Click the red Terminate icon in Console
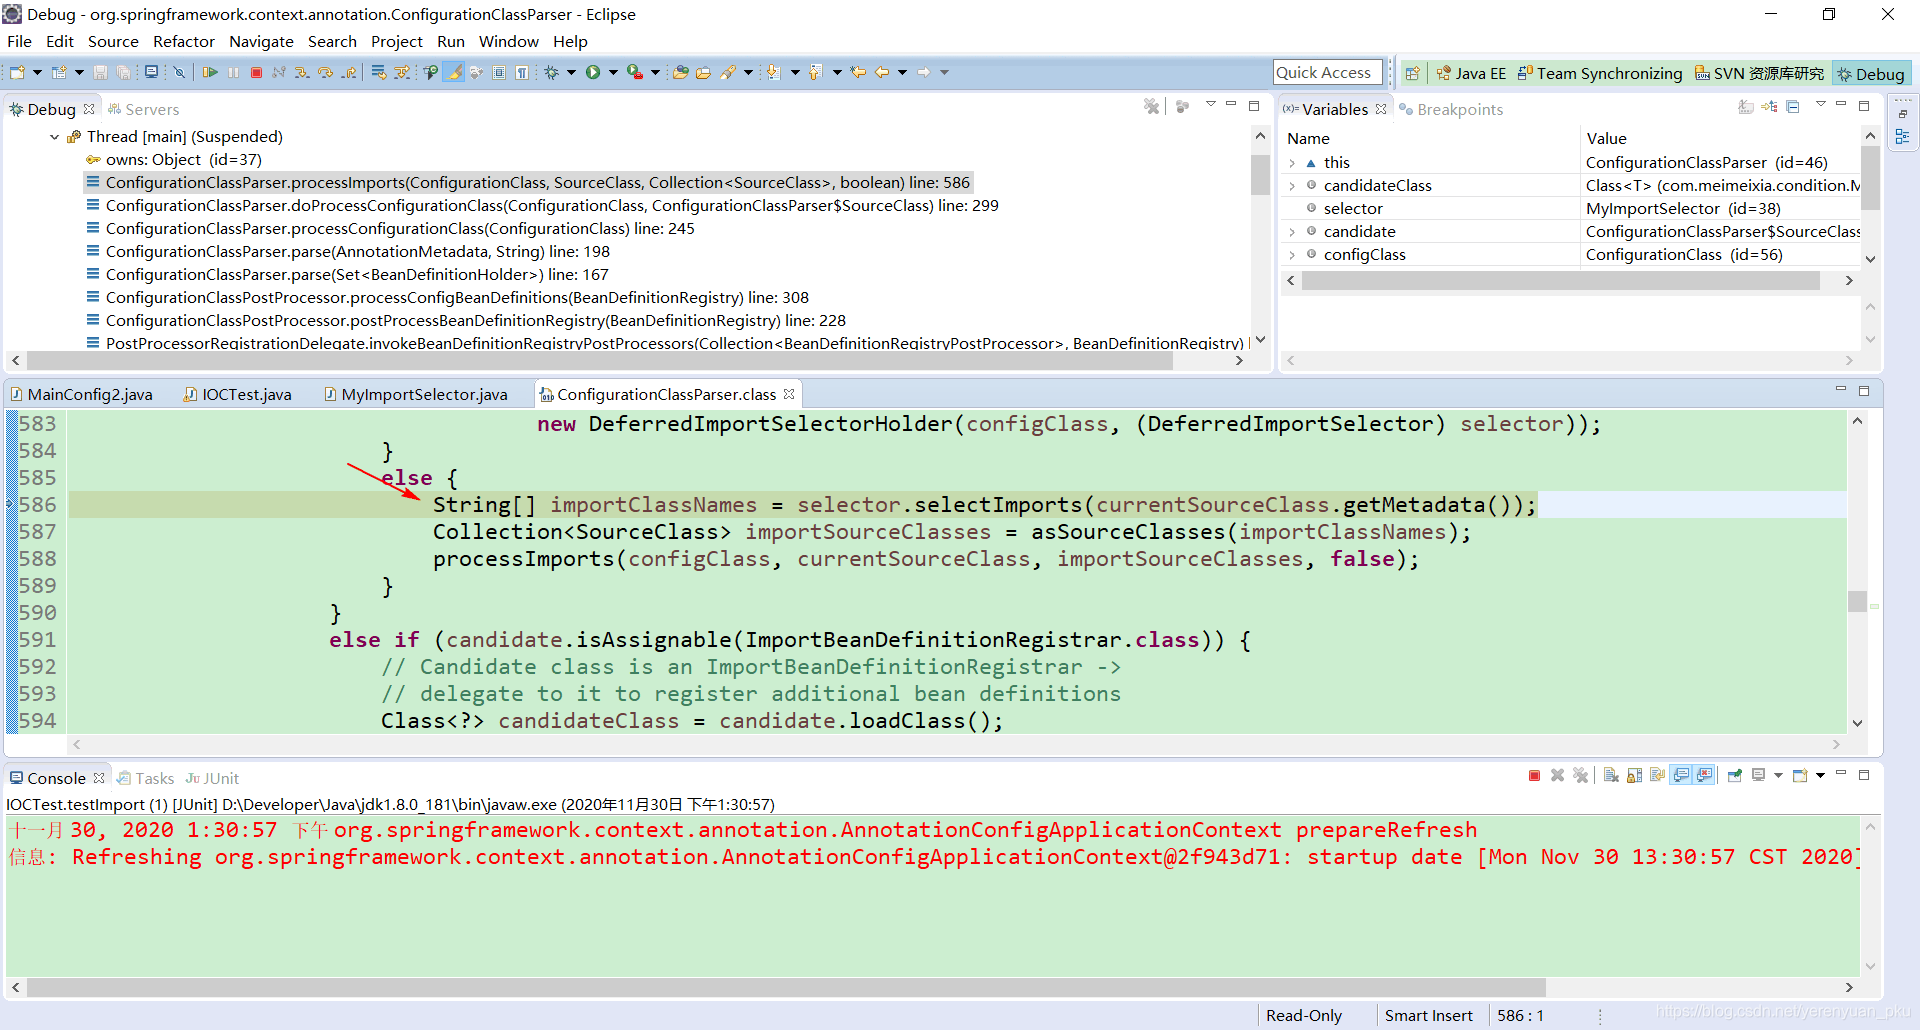1920x1030 pixels. (x=1534, y=775)
